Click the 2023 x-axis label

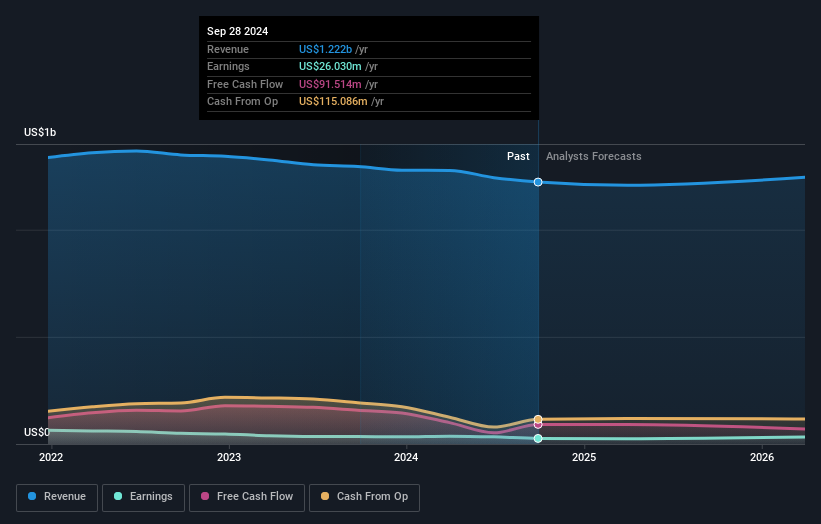pos(229,458)
